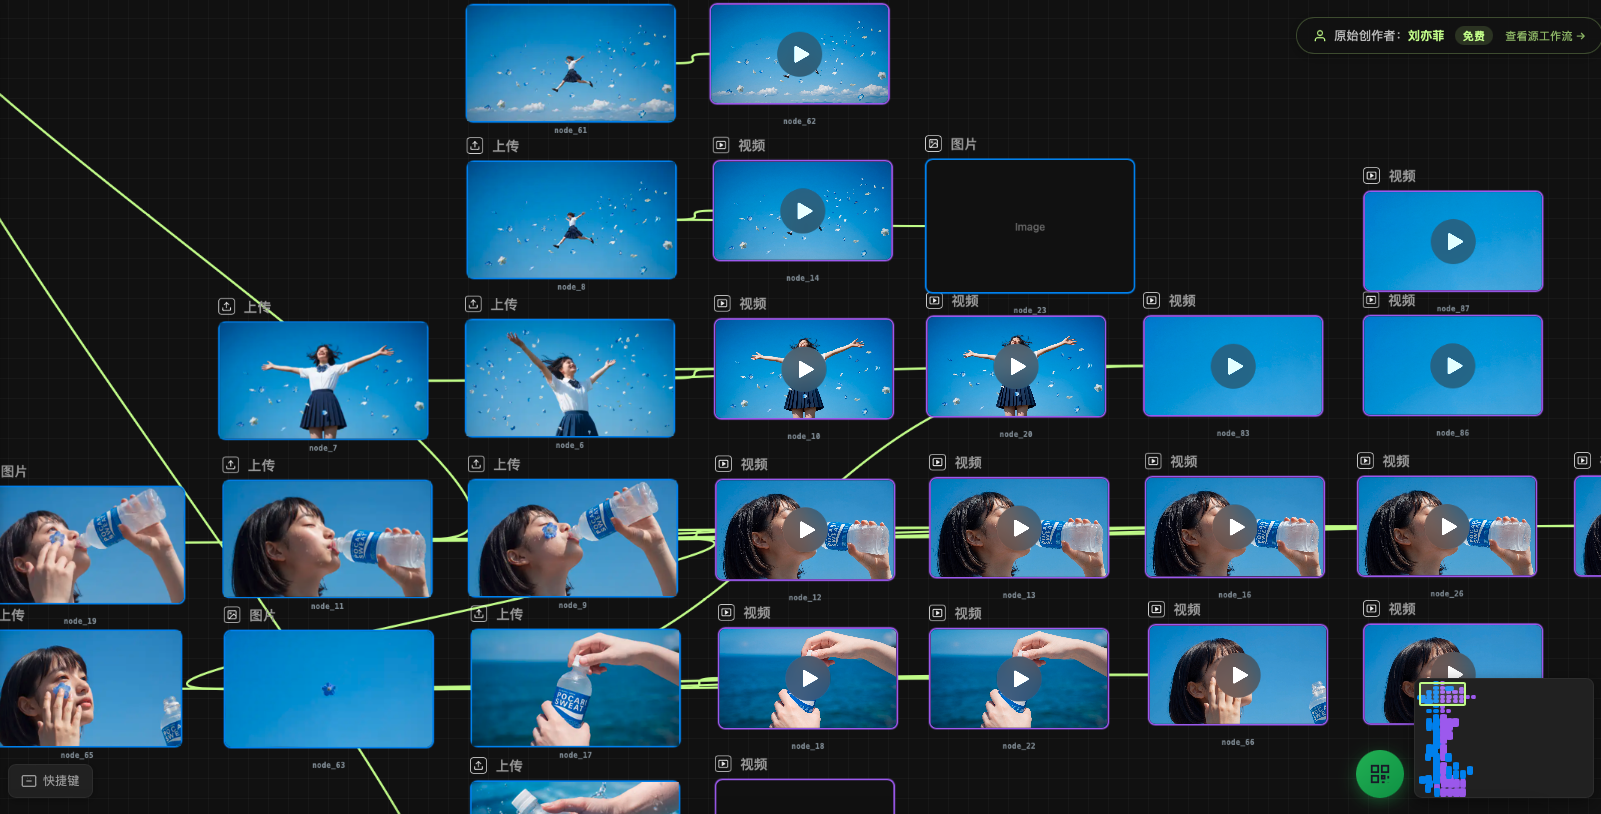The image size is (1601, 814).
Task: Open the 快捷键 shortcuts panel
Action: 51,781
